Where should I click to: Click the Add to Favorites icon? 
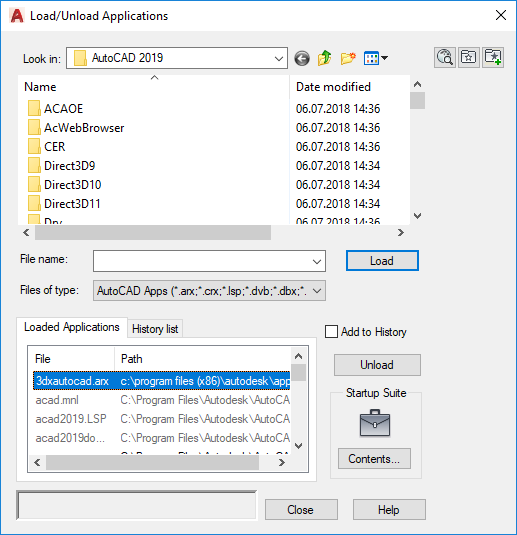coord(493,57)
